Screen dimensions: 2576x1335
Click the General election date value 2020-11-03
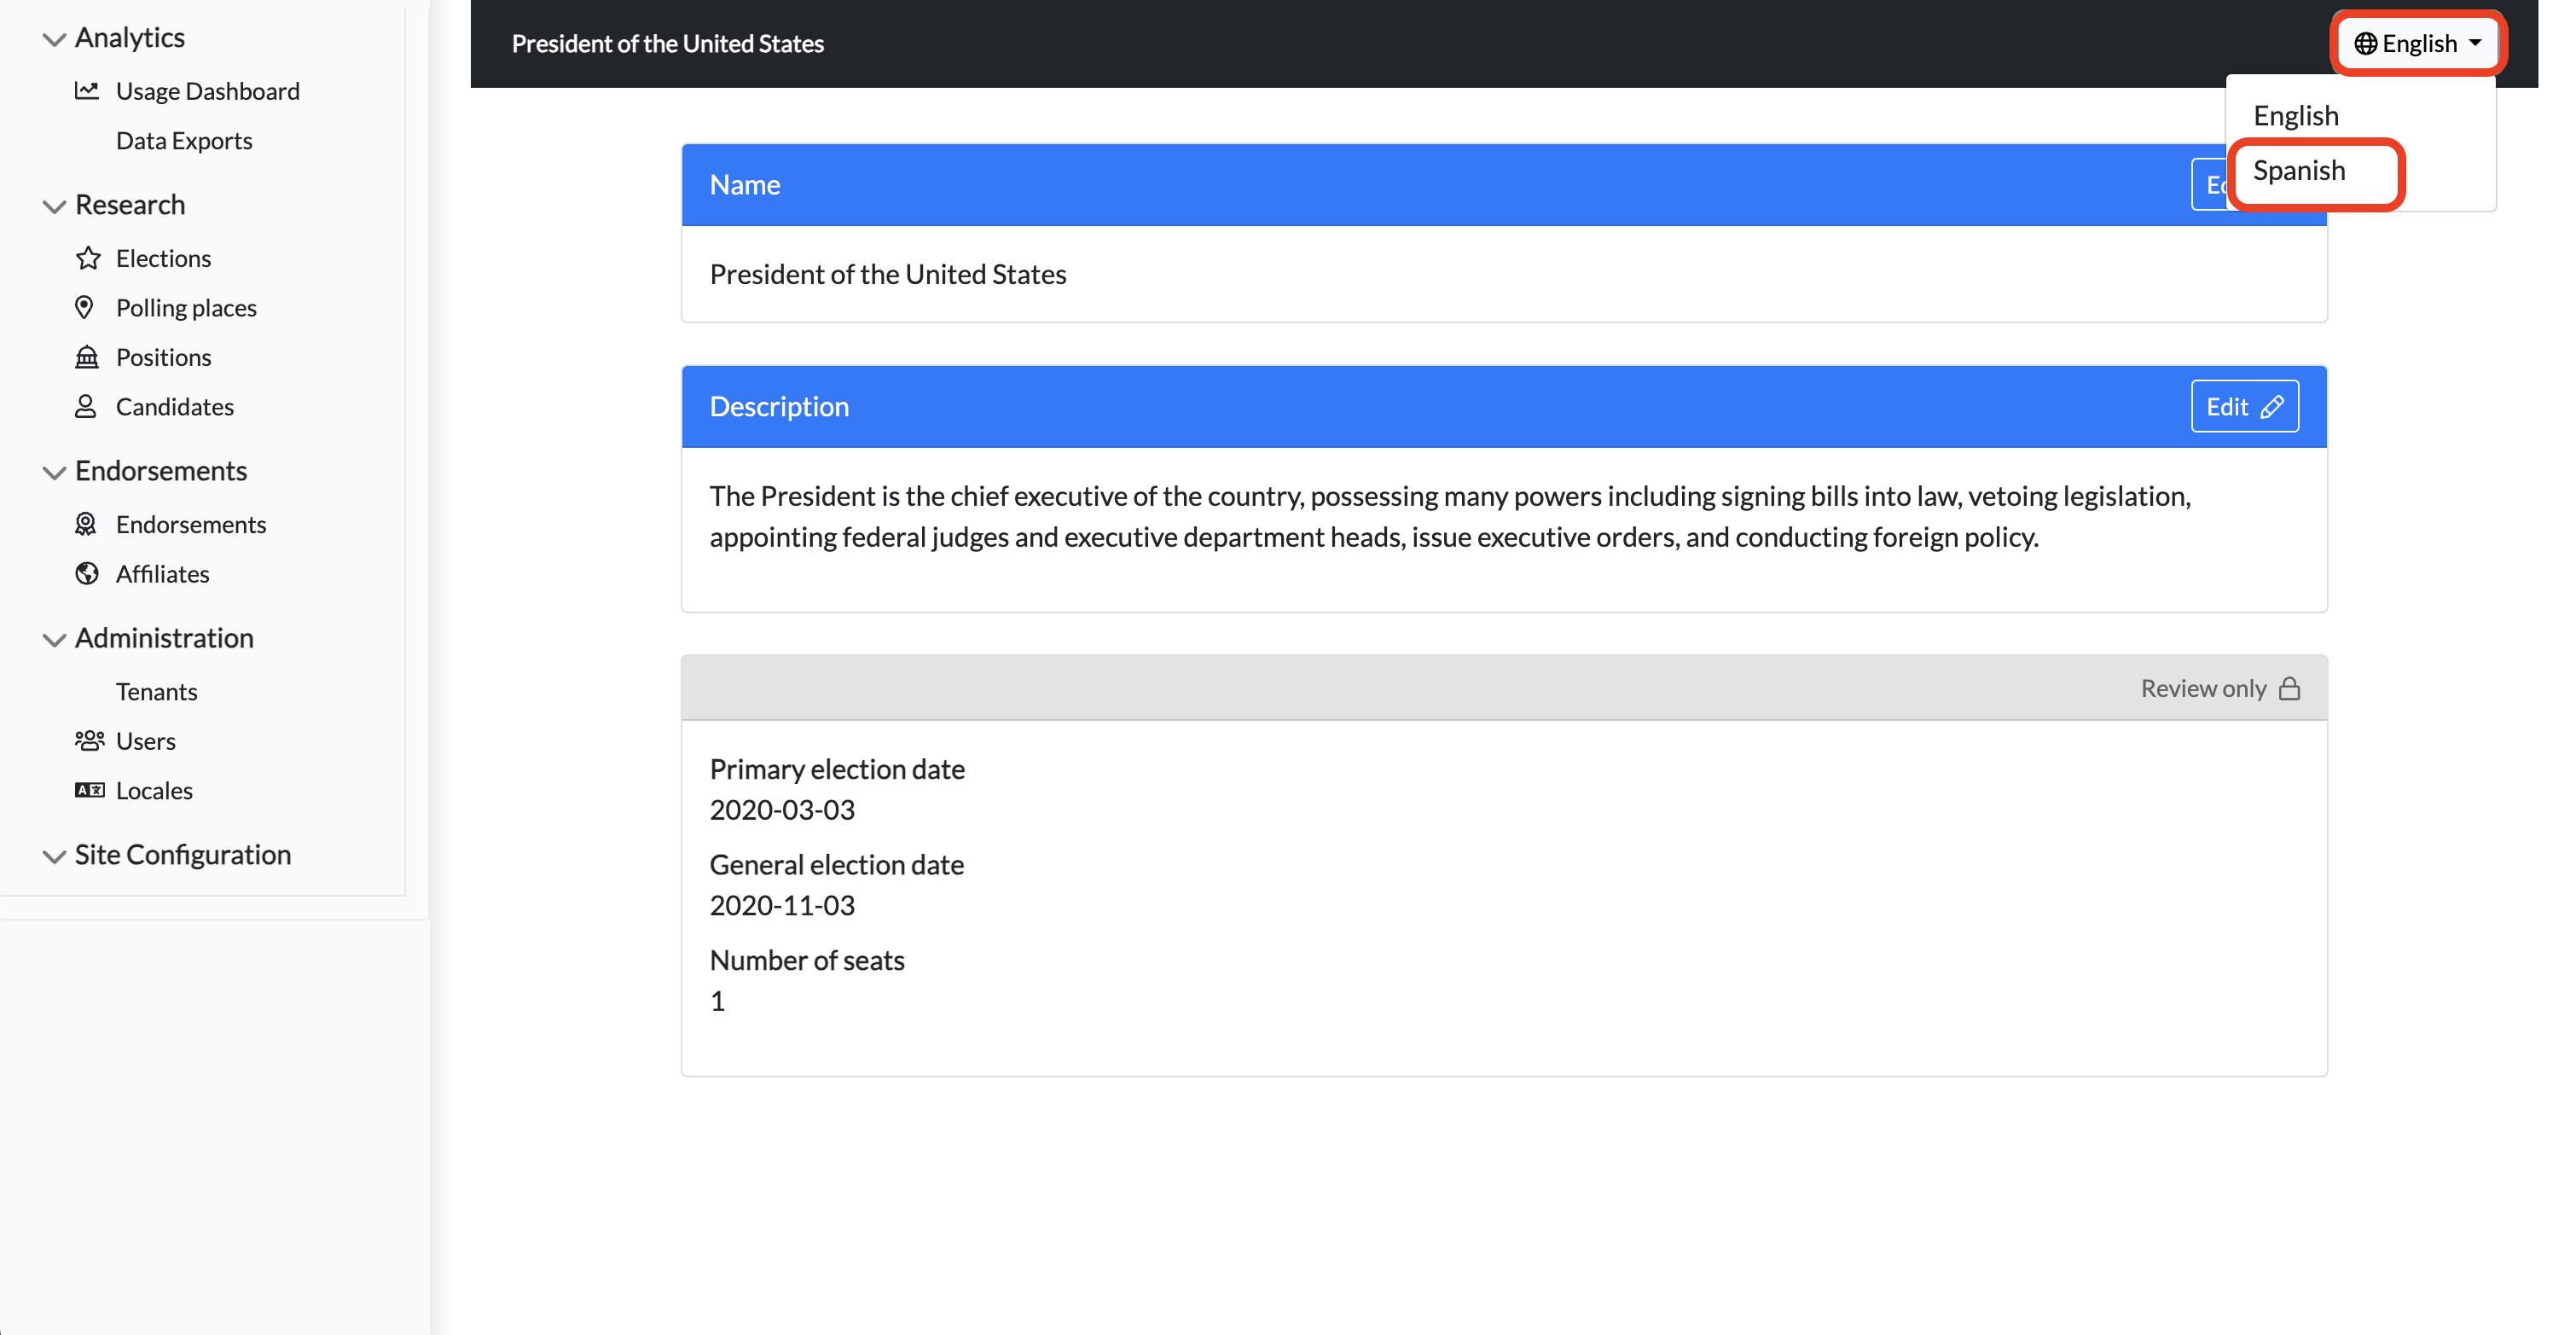coord(782,905)
